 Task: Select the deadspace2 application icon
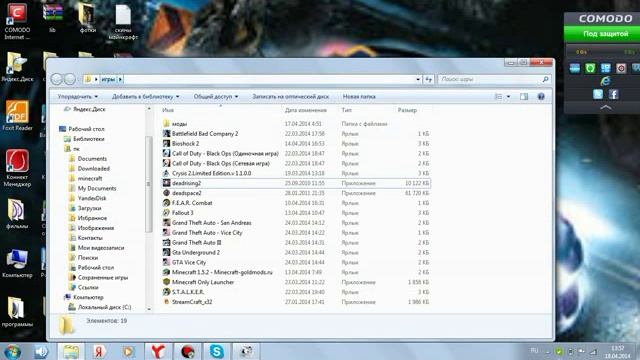pos(166,193)
